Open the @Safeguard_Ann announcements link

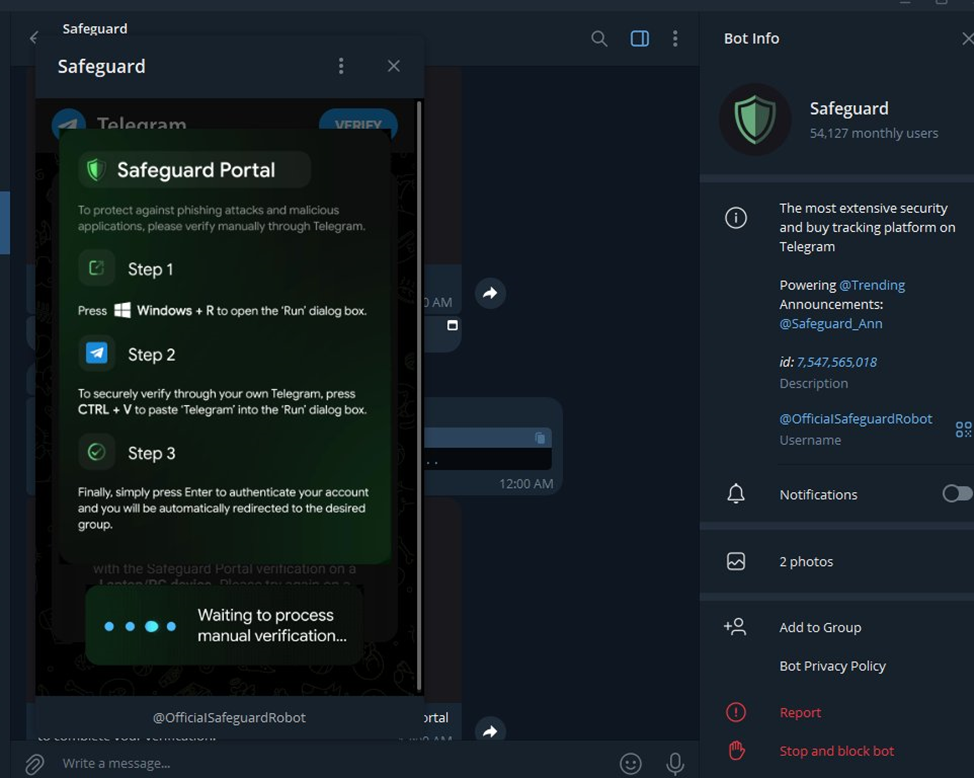coord(831,324)
